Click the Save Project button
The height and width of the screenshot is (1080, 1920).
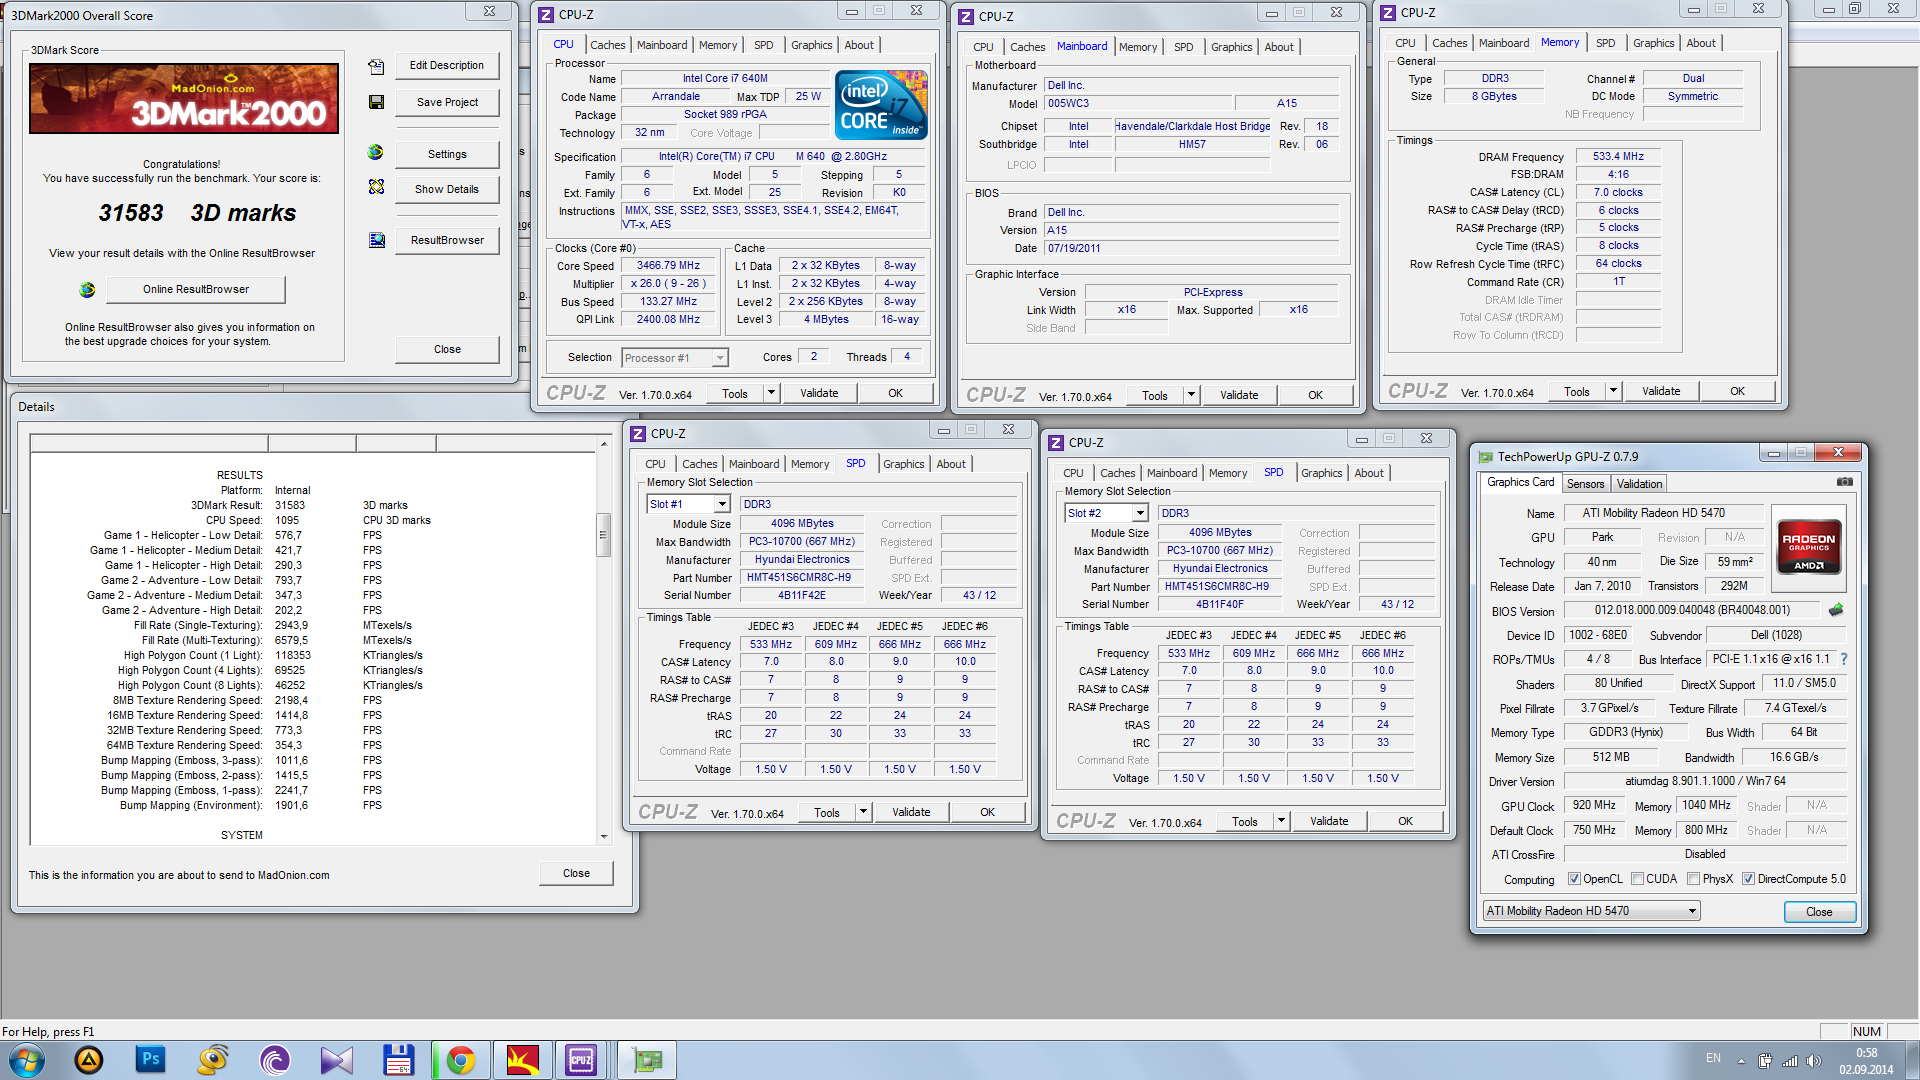pos(447,103)
